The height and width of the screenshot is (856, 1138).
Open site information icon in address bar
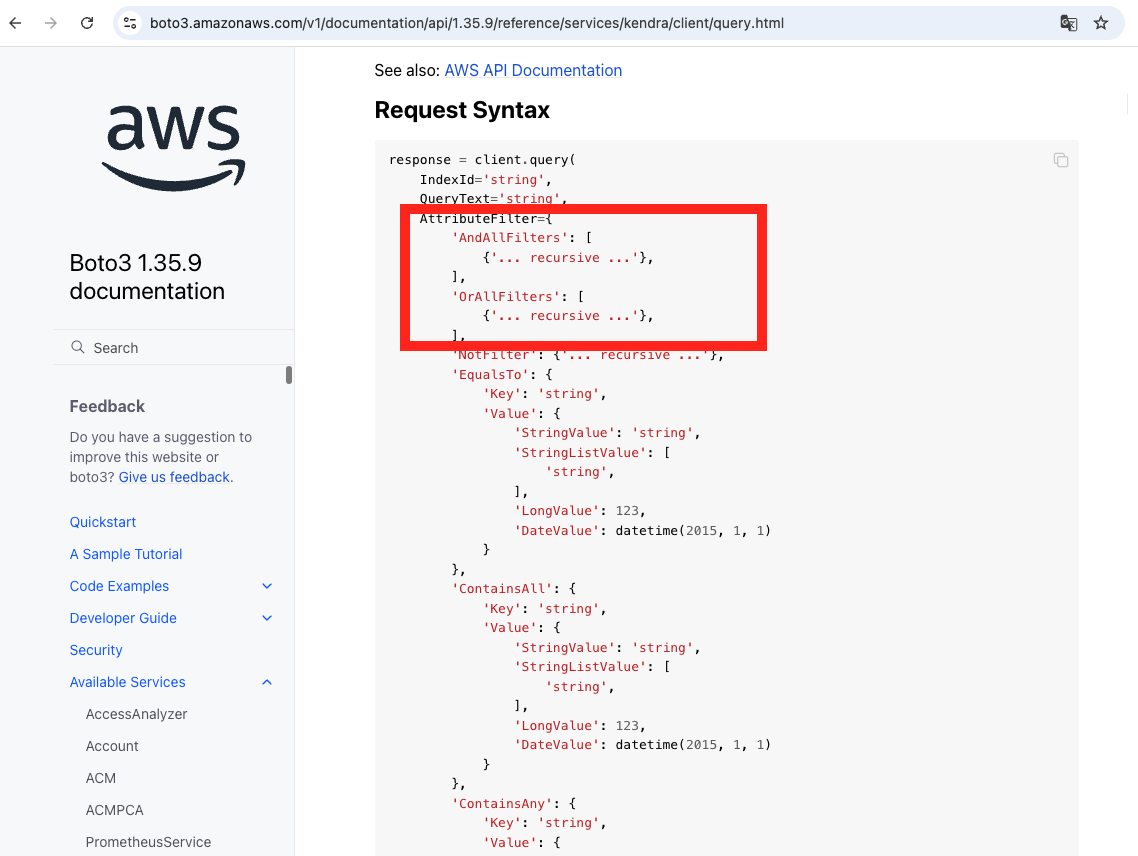[130, 23]
